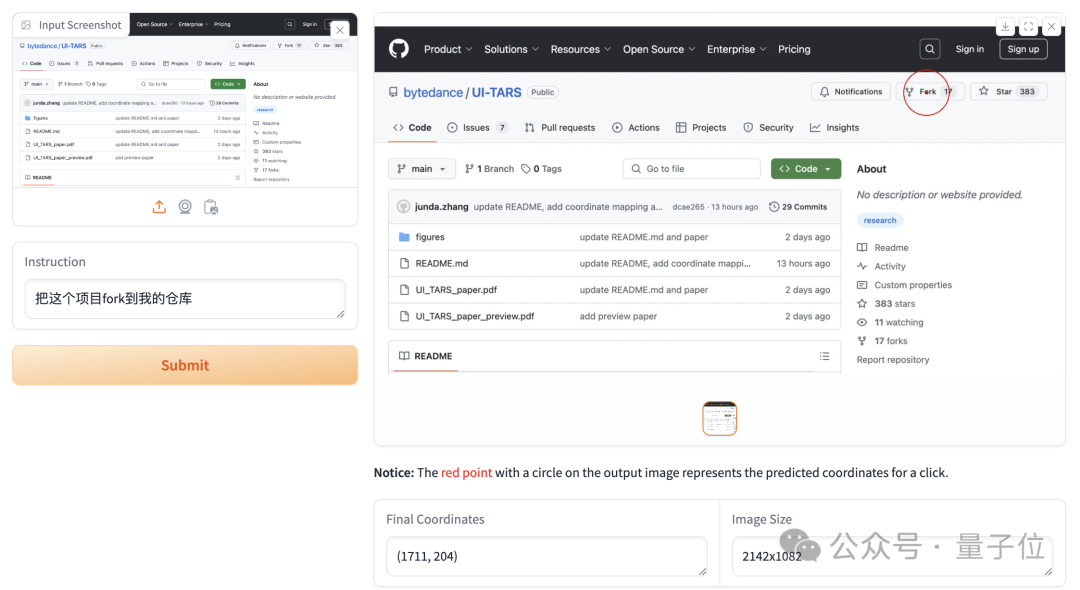1080x590 pixels.
Task: Click Pricing link in large output image
Action: [x=794, y=49]
